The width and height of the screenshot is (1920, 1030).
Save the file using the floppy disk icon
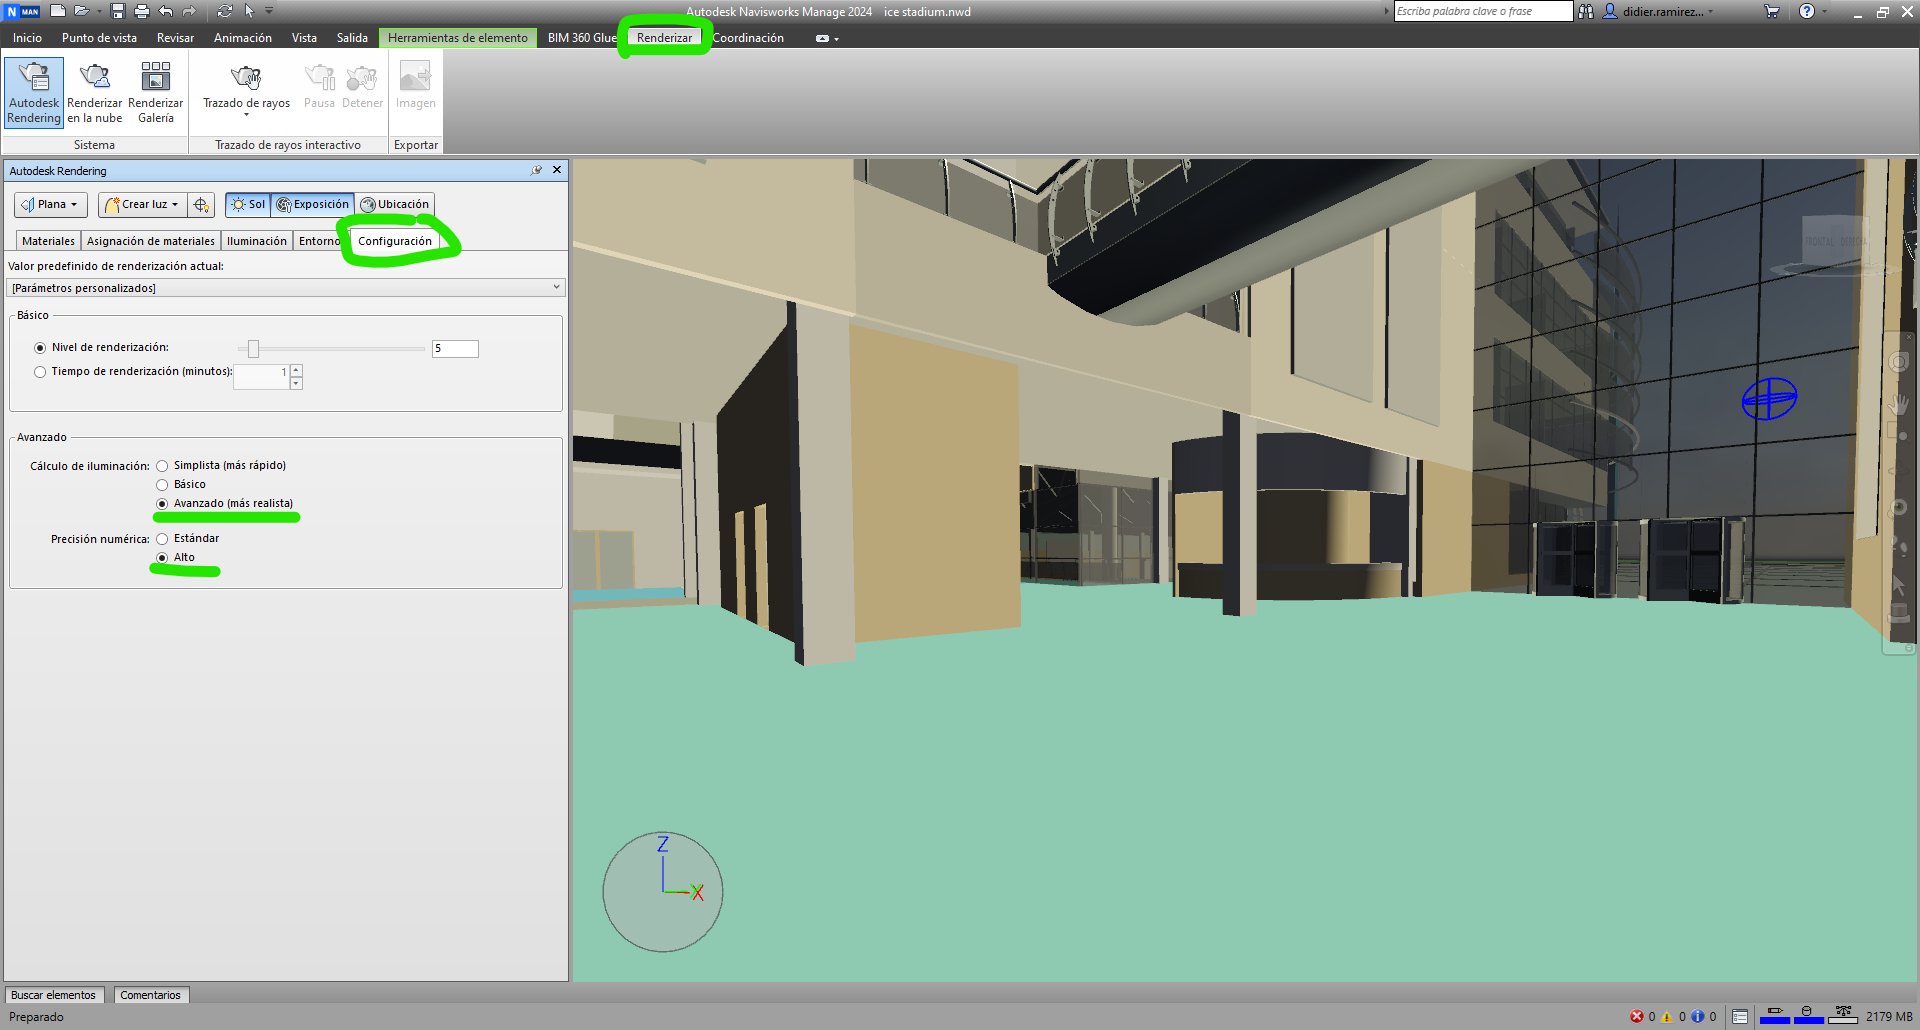click(118, 11)
